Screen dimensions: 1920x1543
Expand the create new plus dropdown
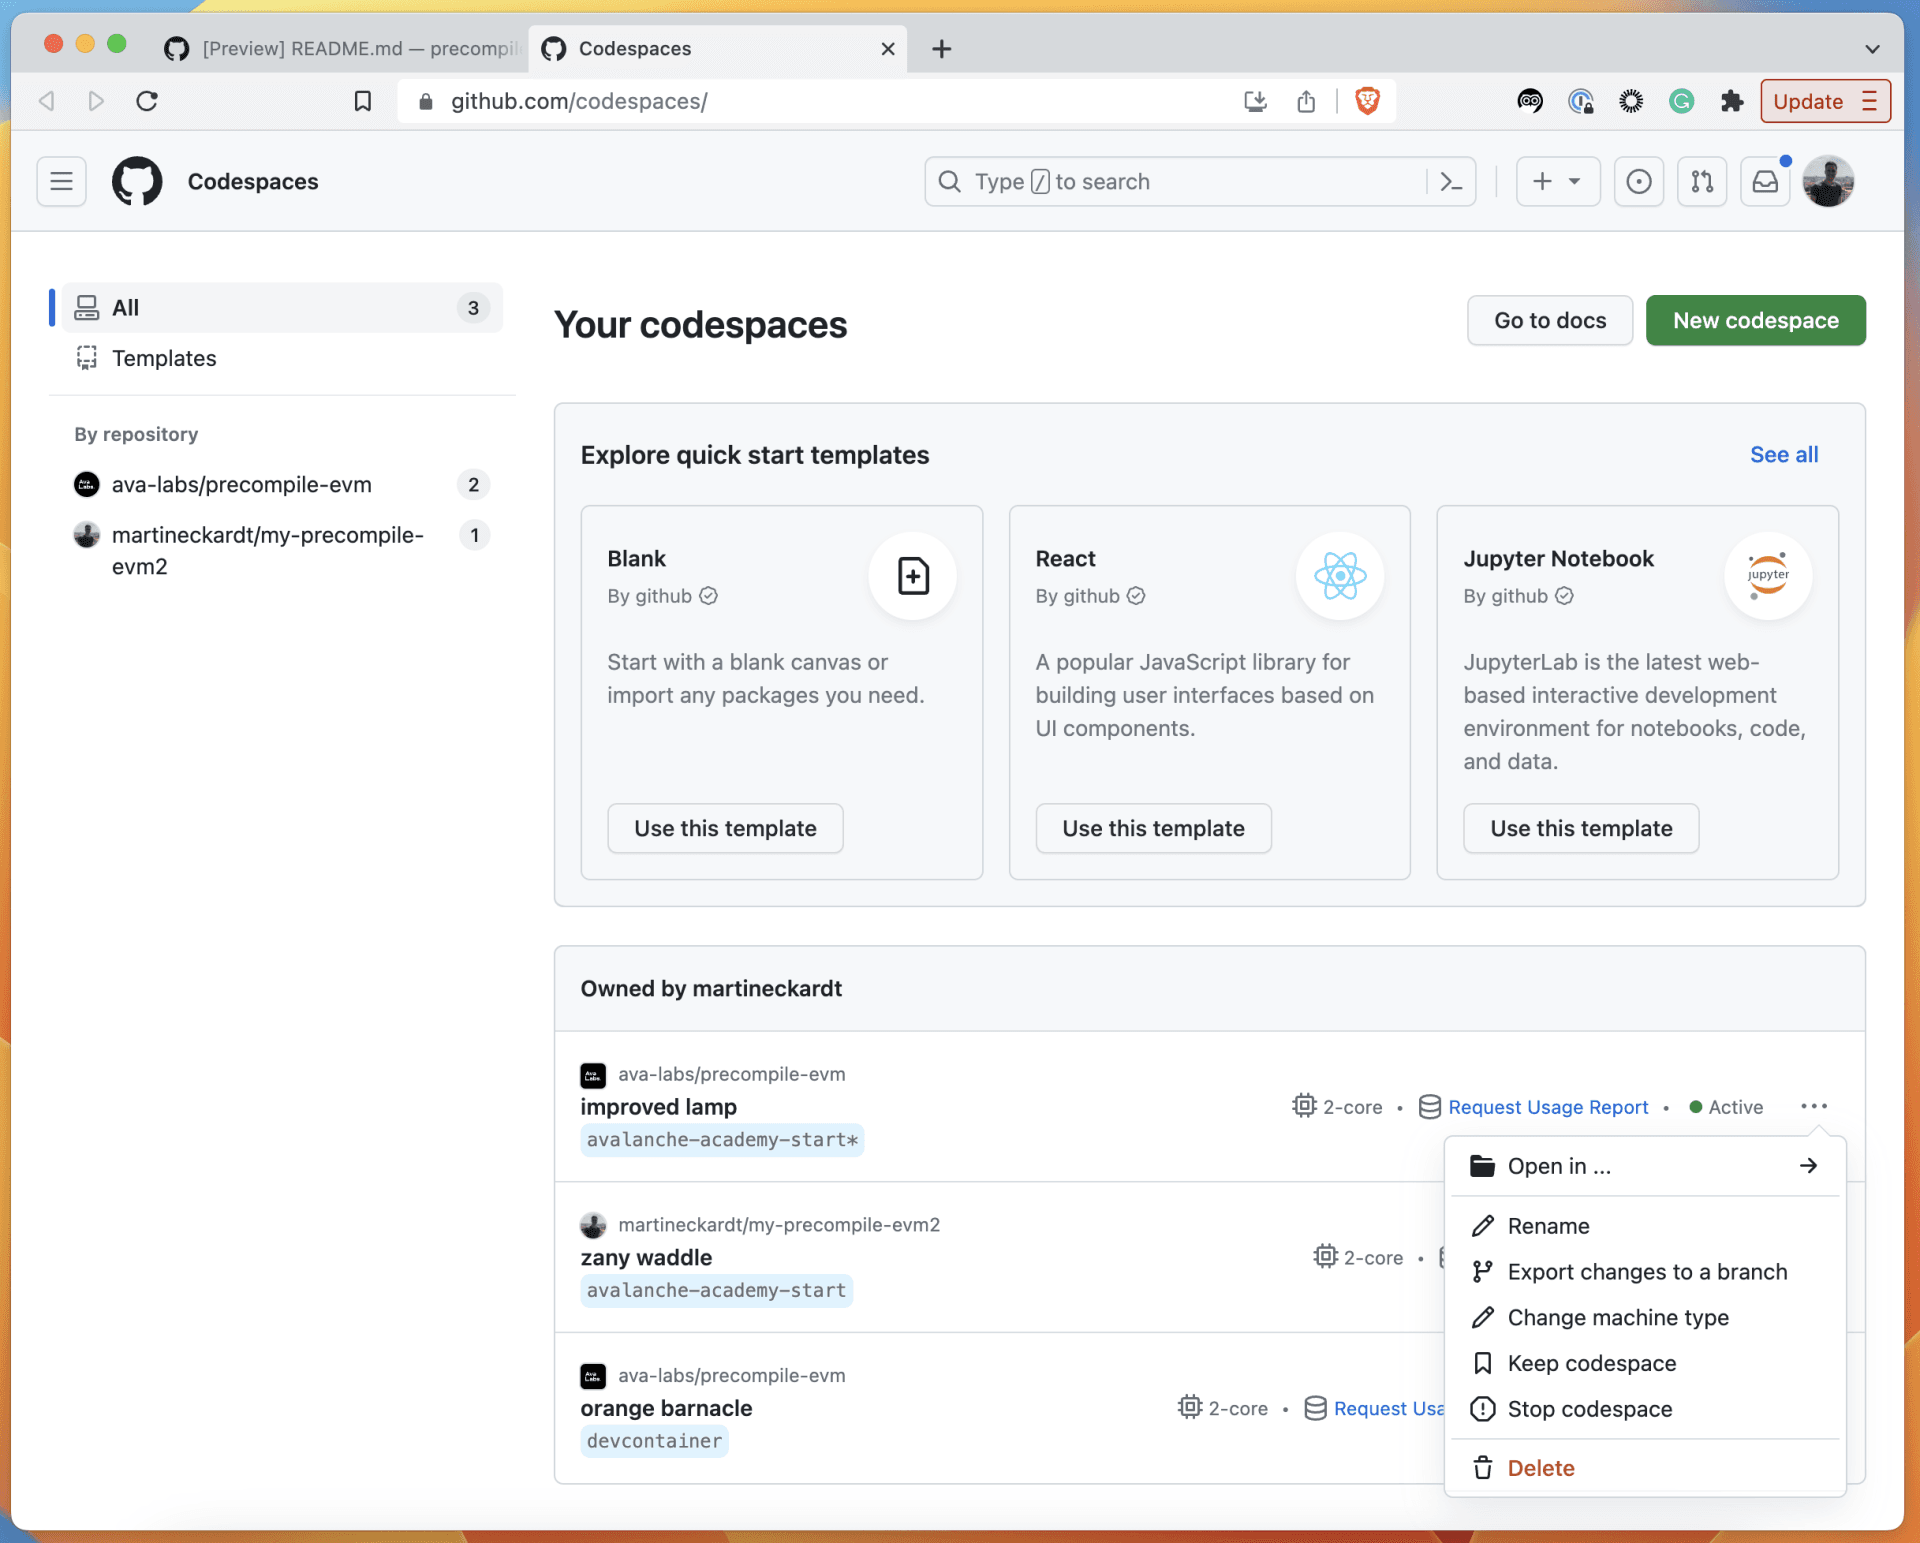tap(1557, 181)
